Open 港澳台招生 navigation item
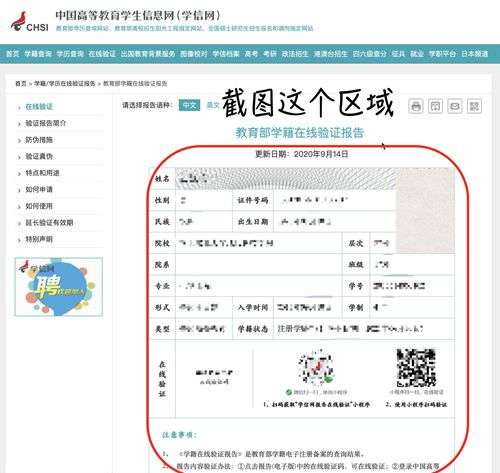 coord(330,54)
